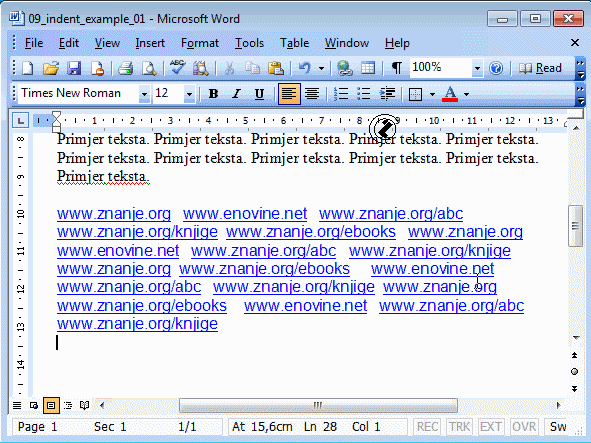
Task: Open the Edit menu
Action: (69, 43)
